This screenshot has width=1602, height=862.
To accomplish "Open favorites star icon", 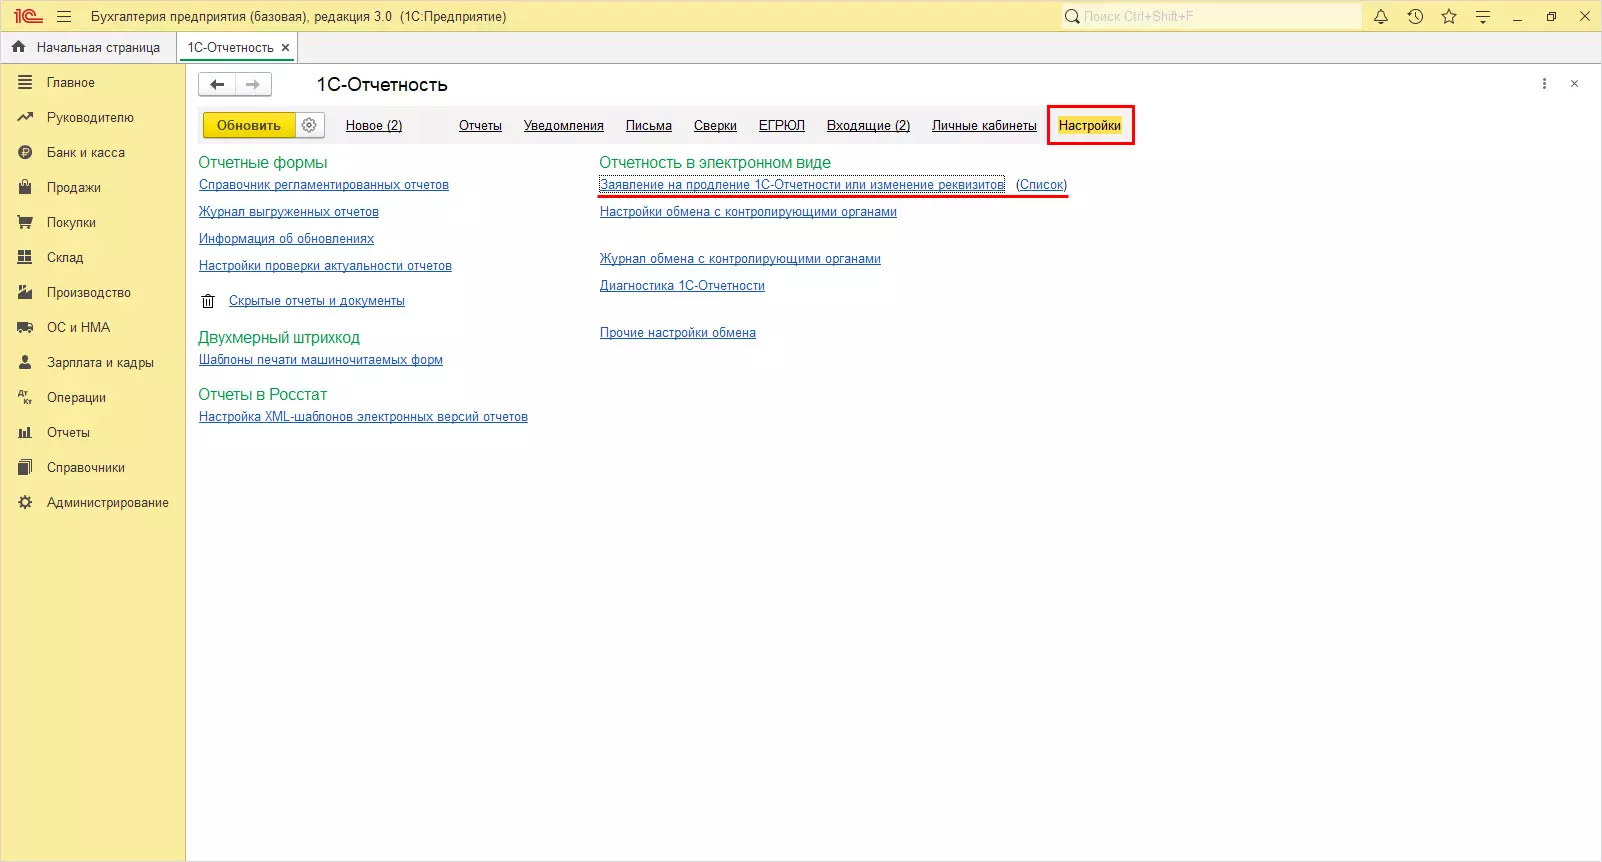I will coord(1449,16).
